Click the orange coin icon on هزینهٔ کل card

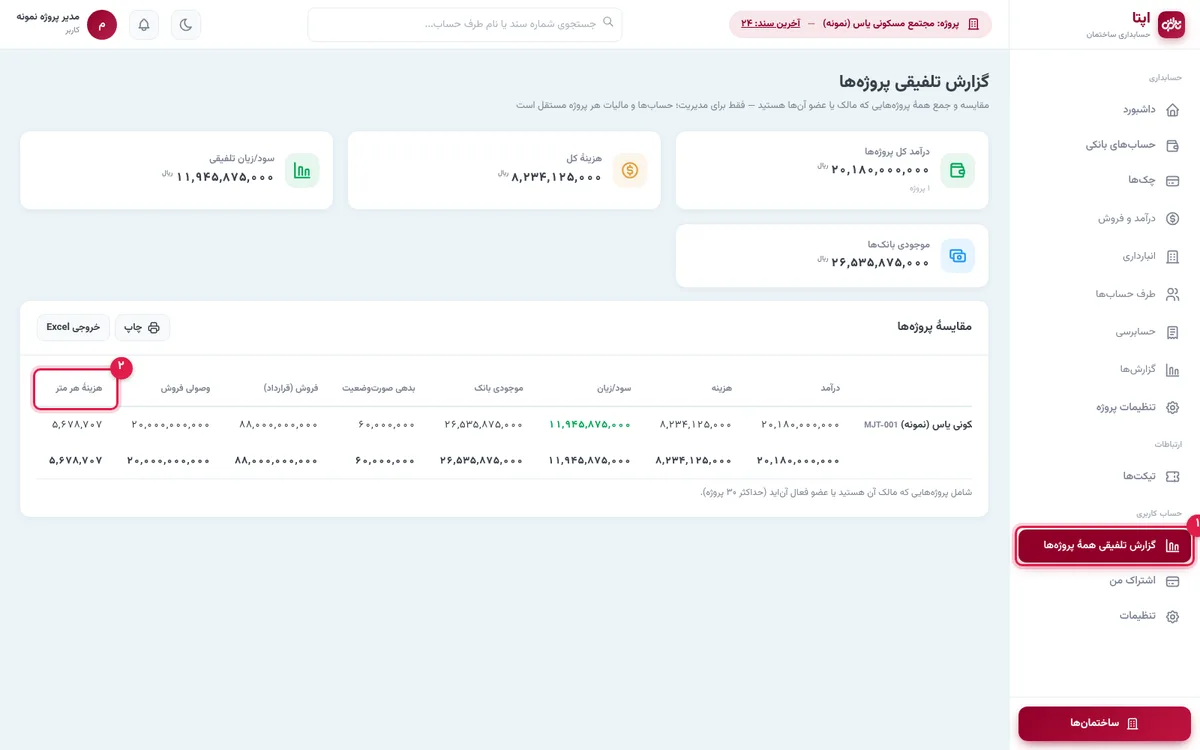tap(630, 170)
